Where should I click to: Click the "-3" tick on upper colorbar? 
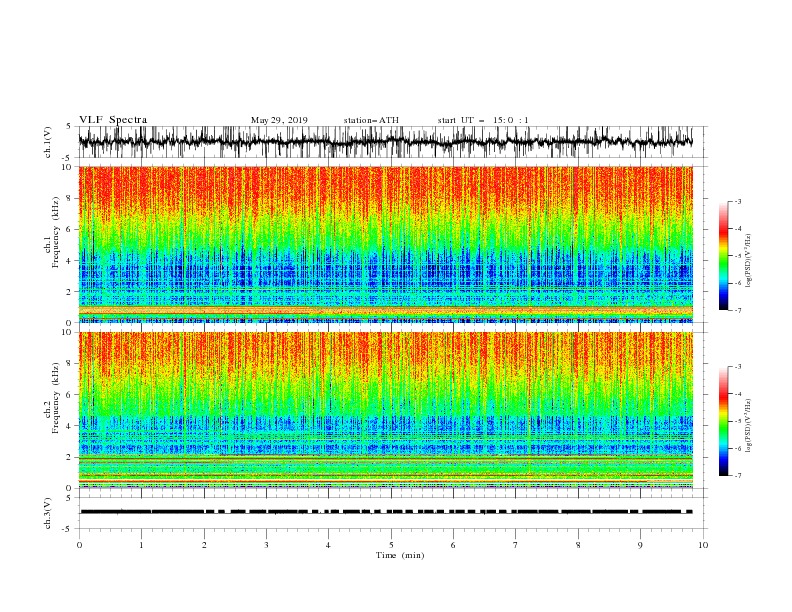[738, 201]
